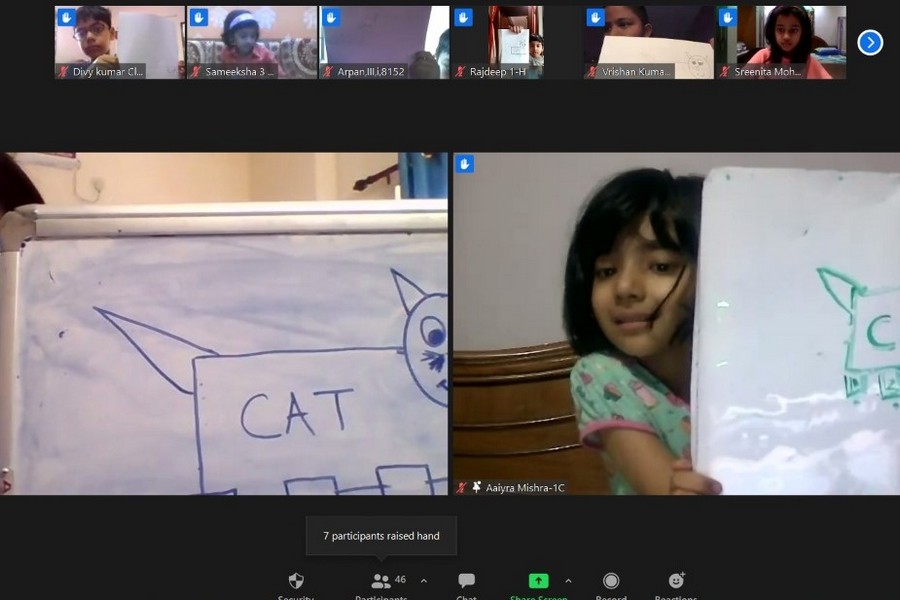Open the Security shield icon
Image resolution: width=900 pixels, height=600 pixels.
296,581
